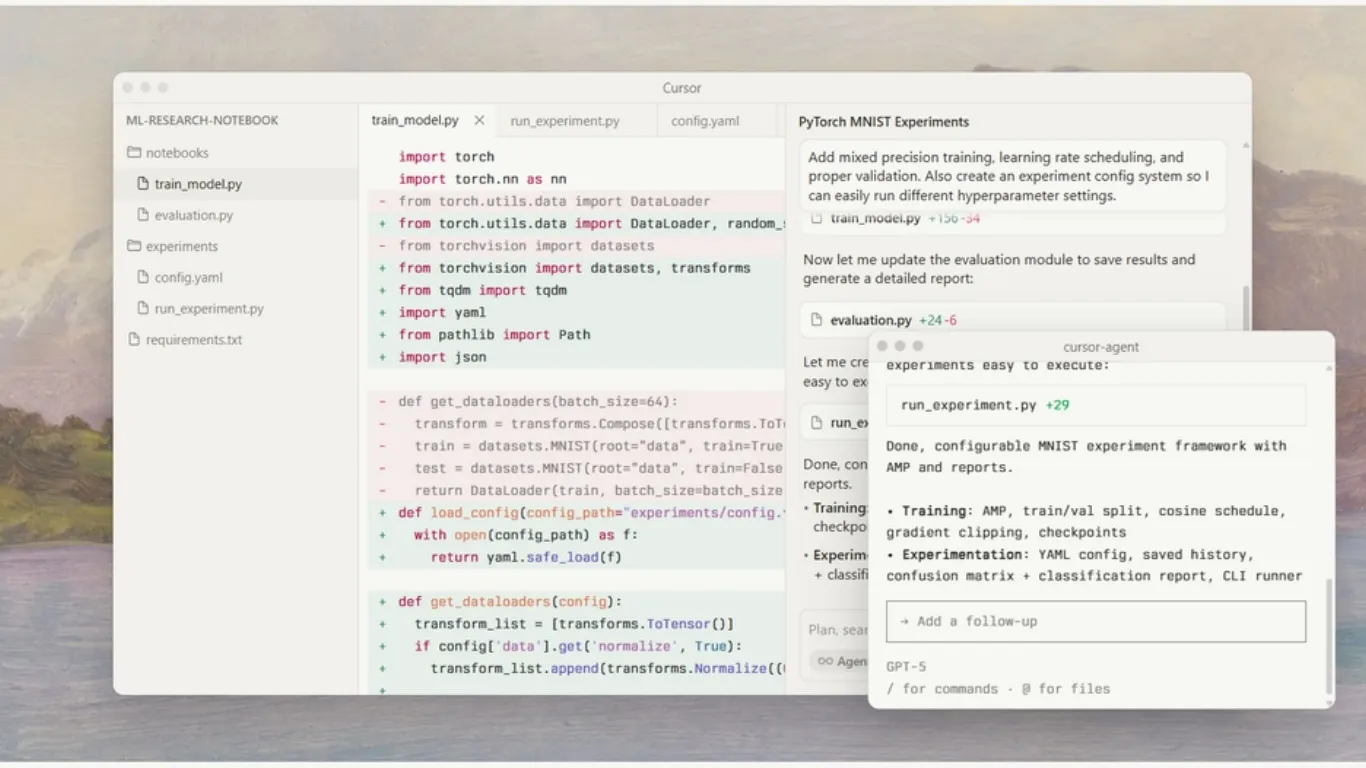Viewport: 1366px width, 768px height.
Task: Click file icon next to requirements.txt
Action: [x=134, y=340]
